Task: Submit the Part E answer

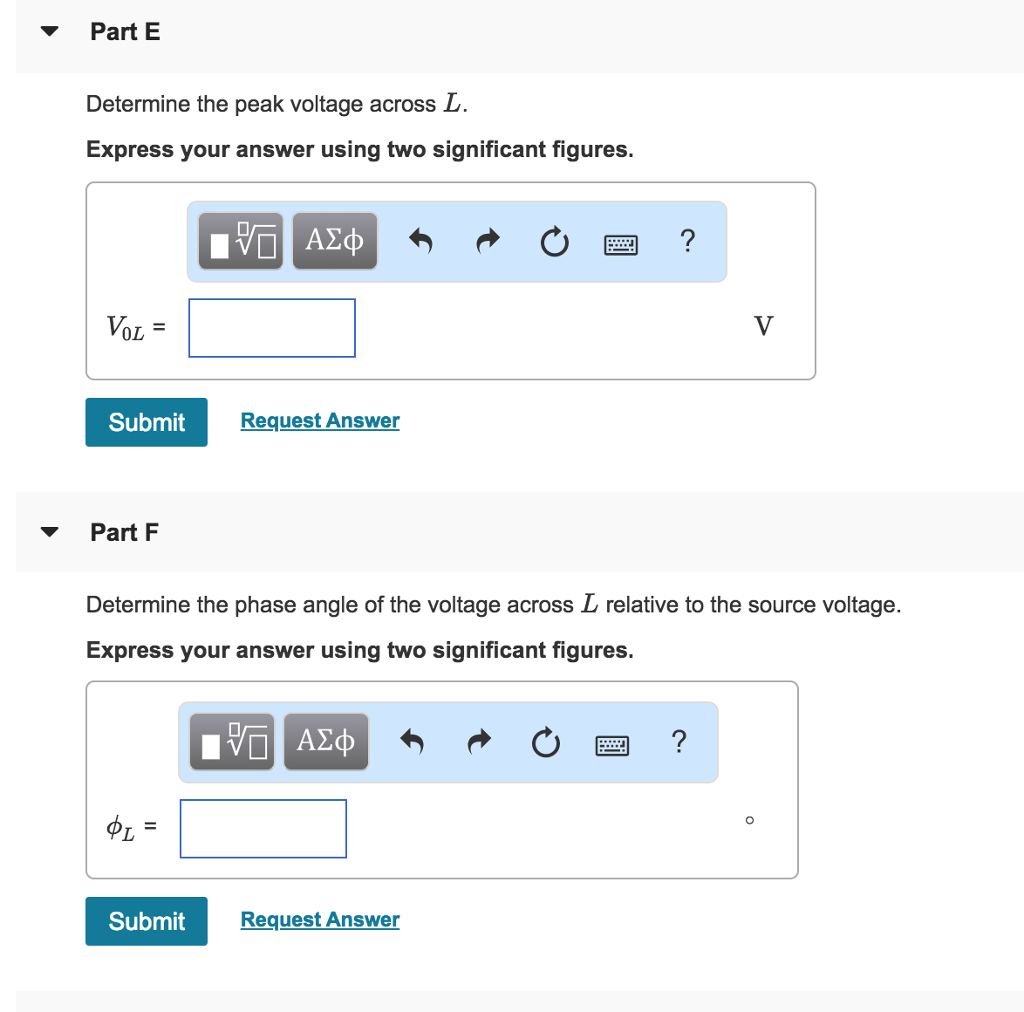Action: point(147,422)
